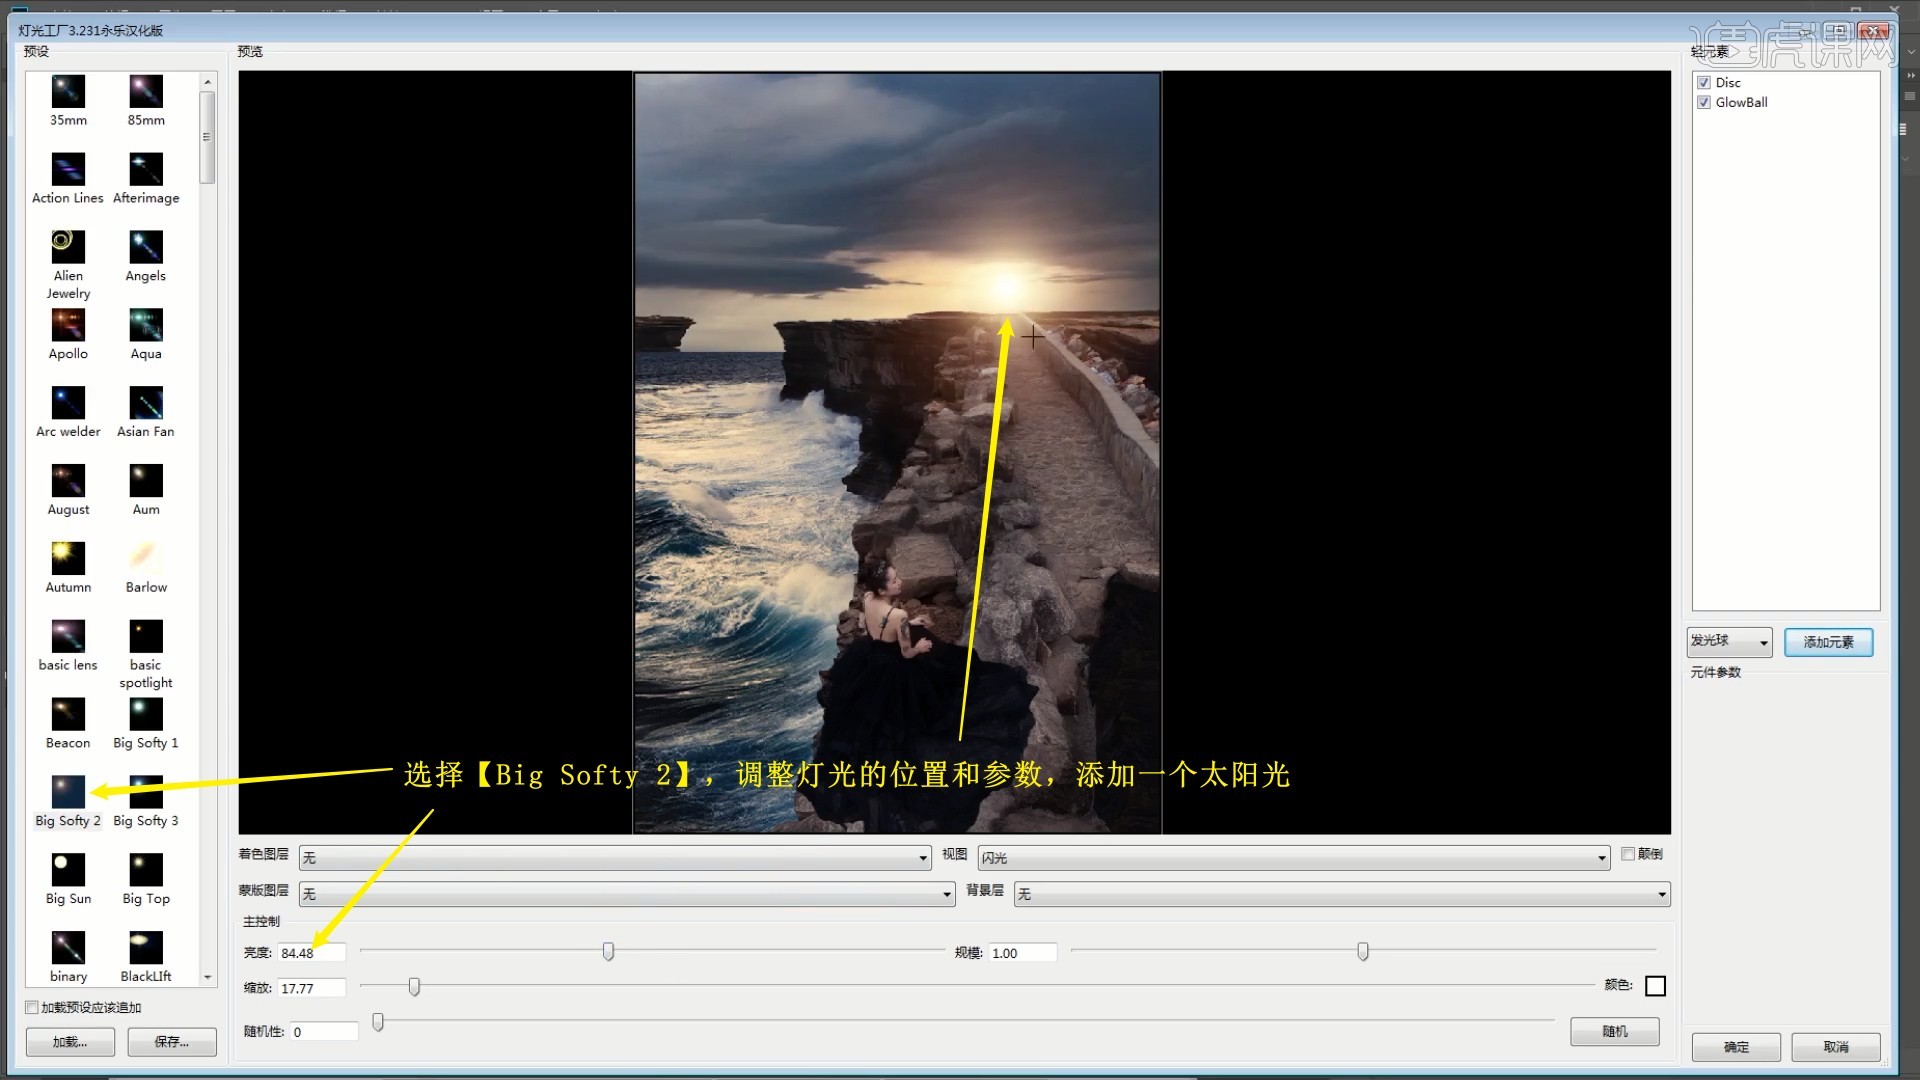Click the 颜色 color swatch
Viewport: 1920px width, 1080px height.
point(1655,986)
